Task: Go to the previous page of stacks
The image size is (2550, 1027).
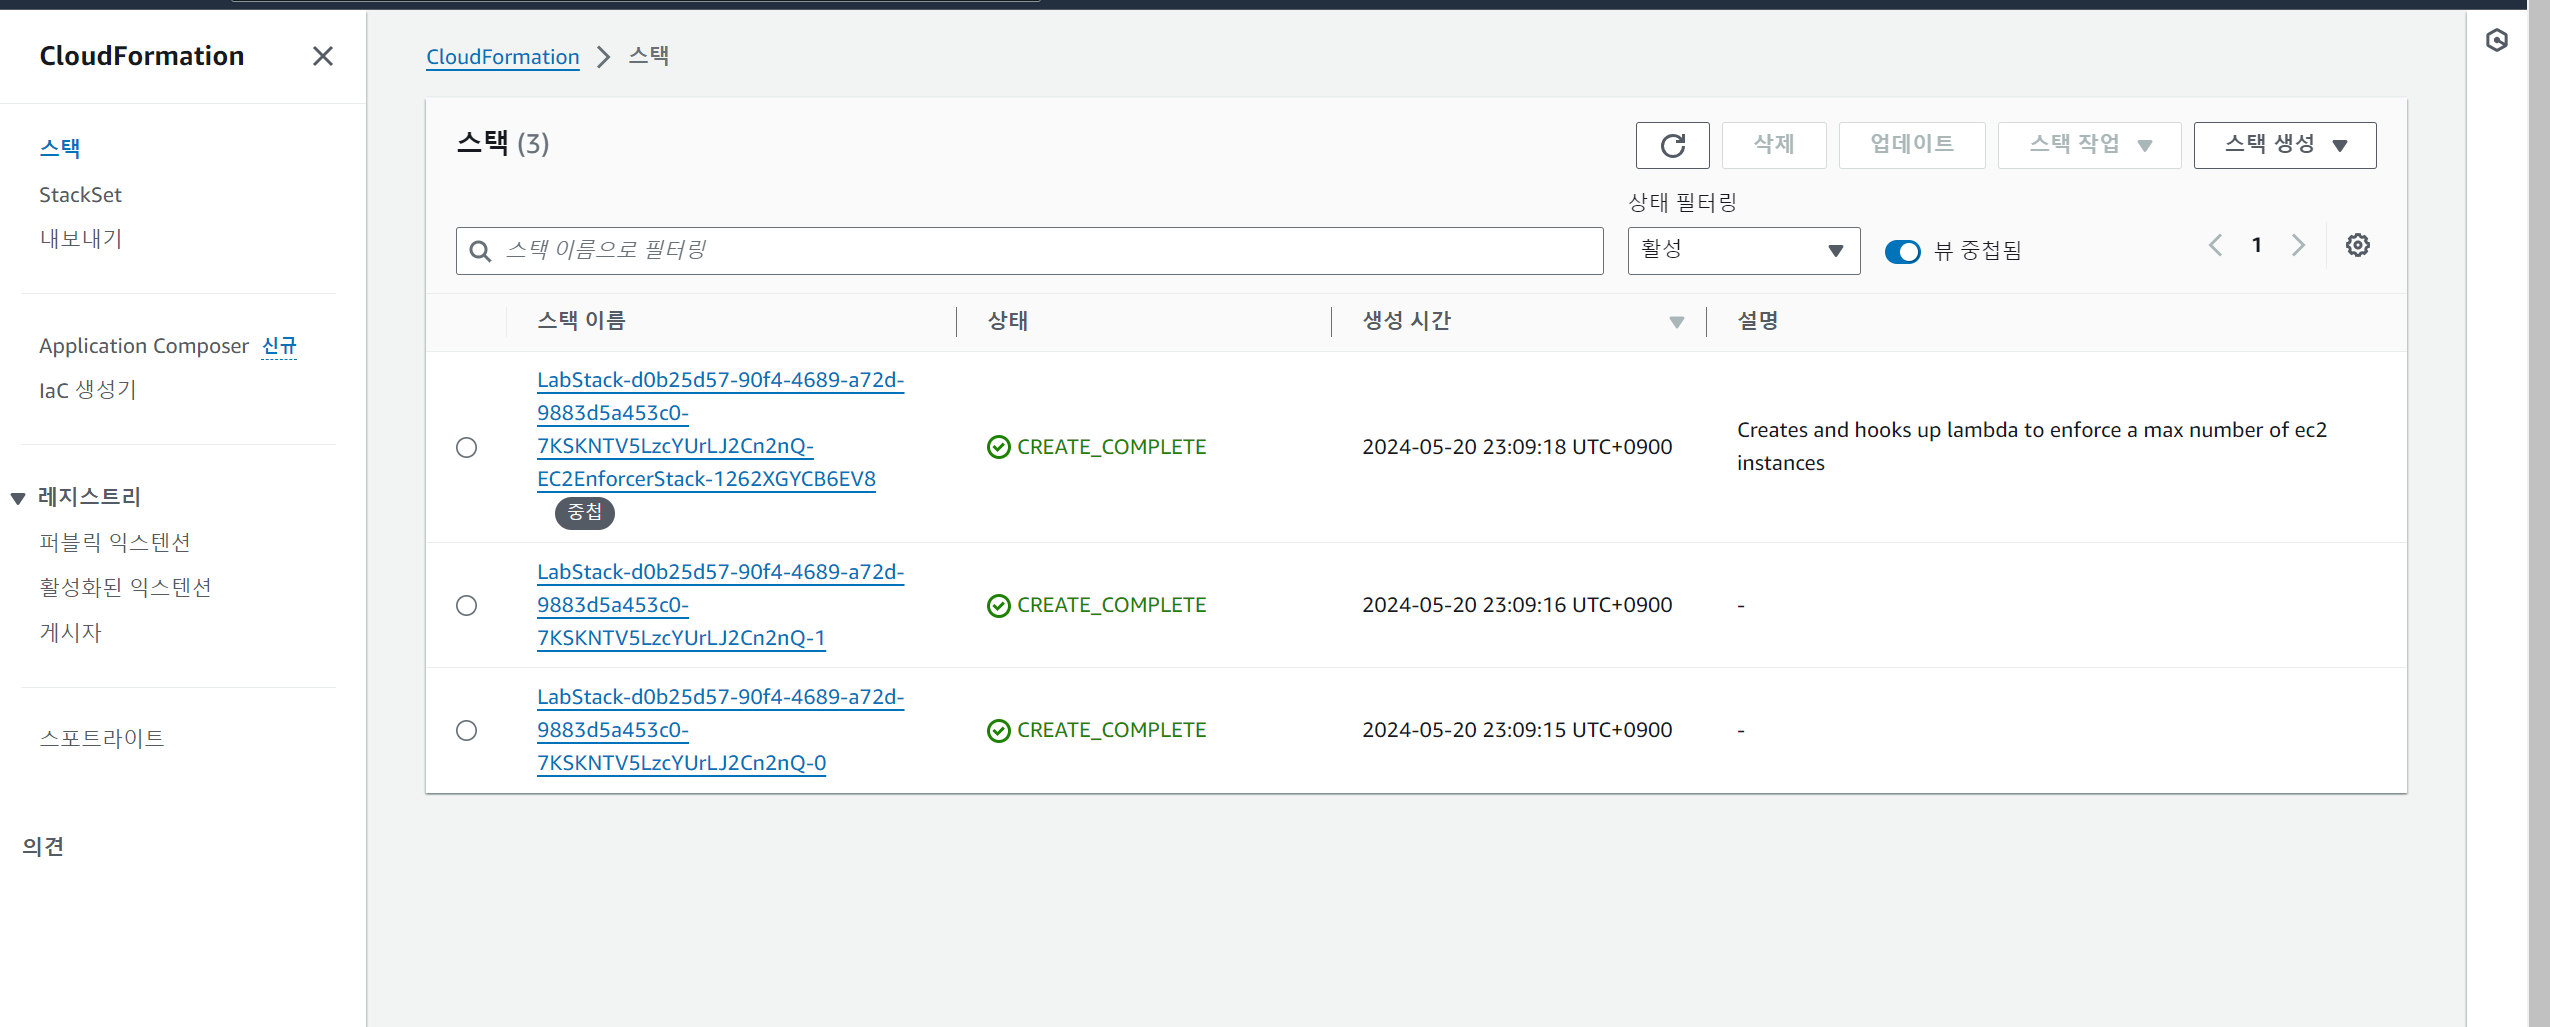Action: pyautogui.click(x=2215, y=245)
